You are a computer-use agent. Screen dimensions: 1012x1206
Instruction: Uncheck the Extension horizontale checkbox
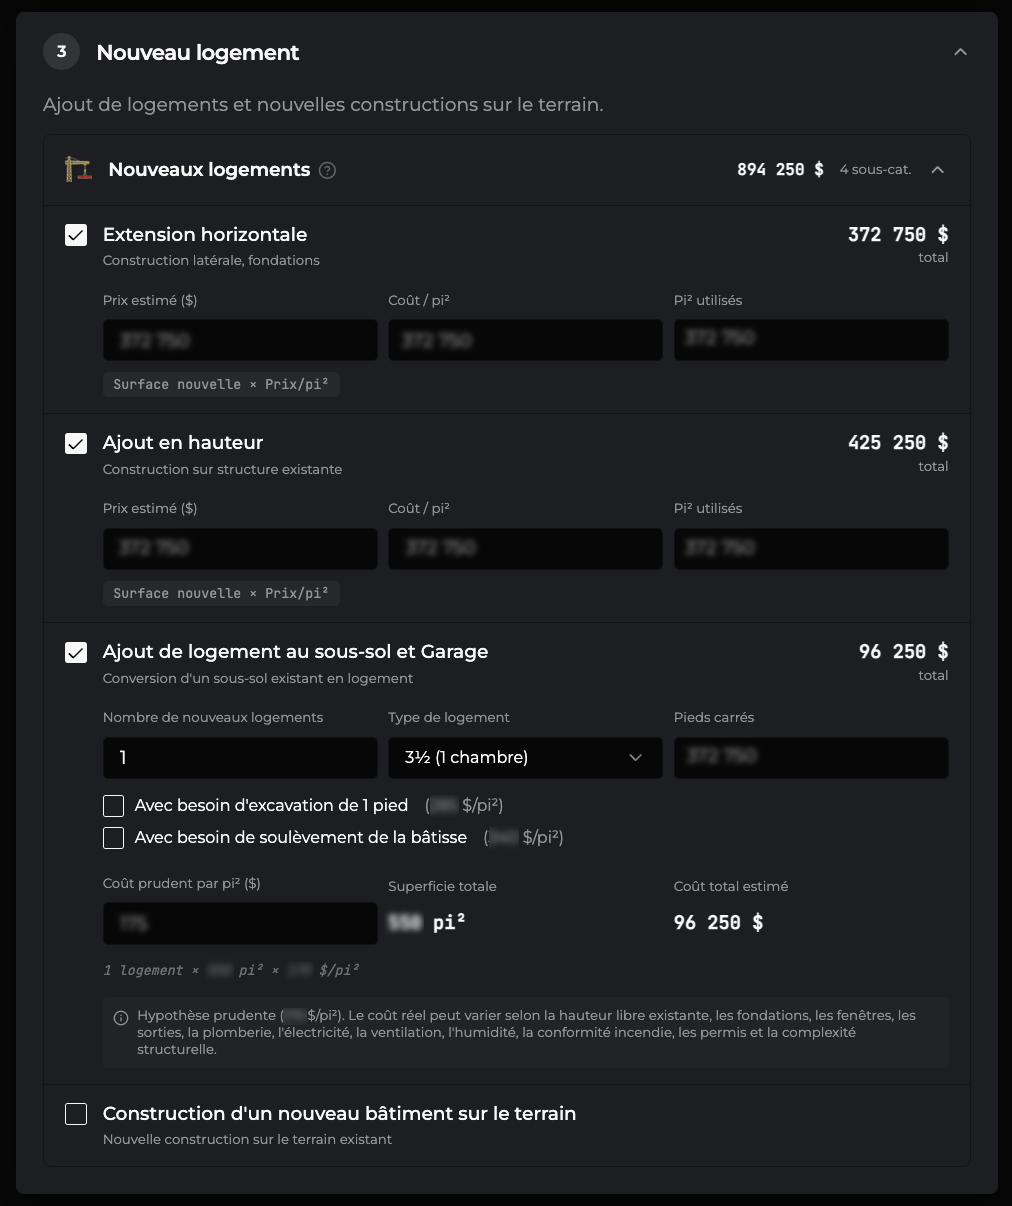76,235
